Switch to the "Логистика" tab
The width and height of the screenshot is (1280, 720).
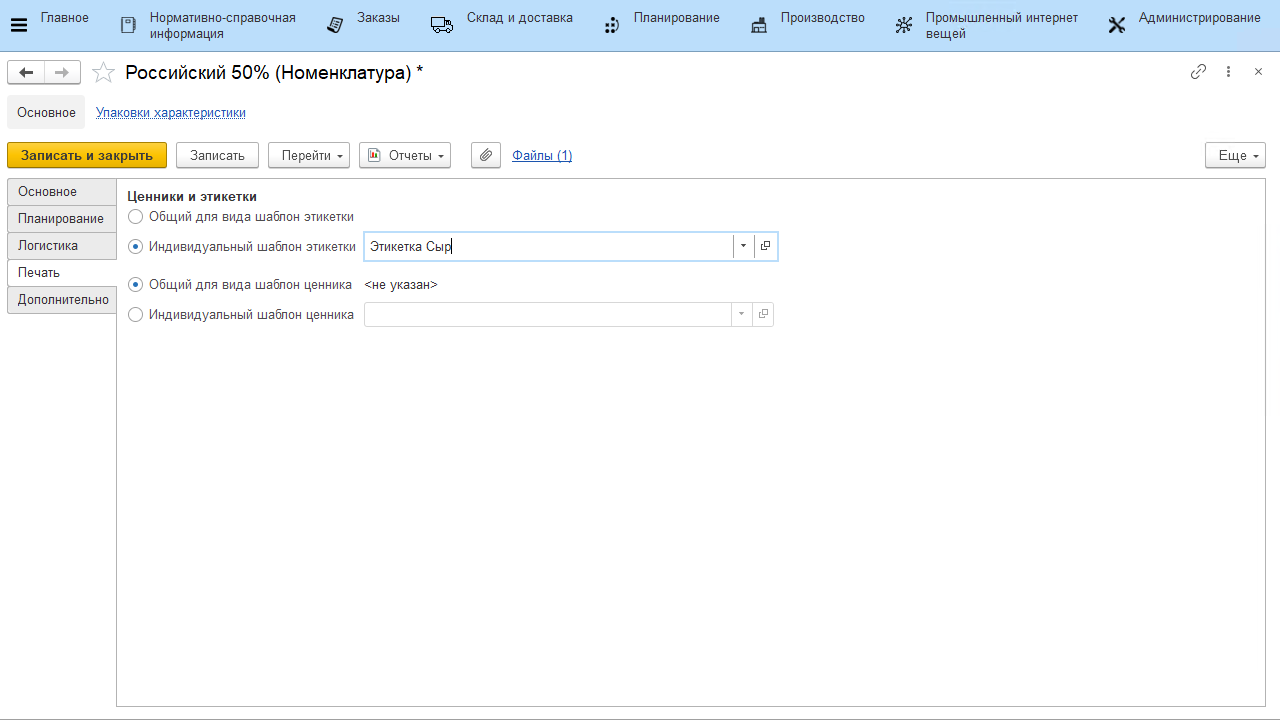(x=48, y=245)
